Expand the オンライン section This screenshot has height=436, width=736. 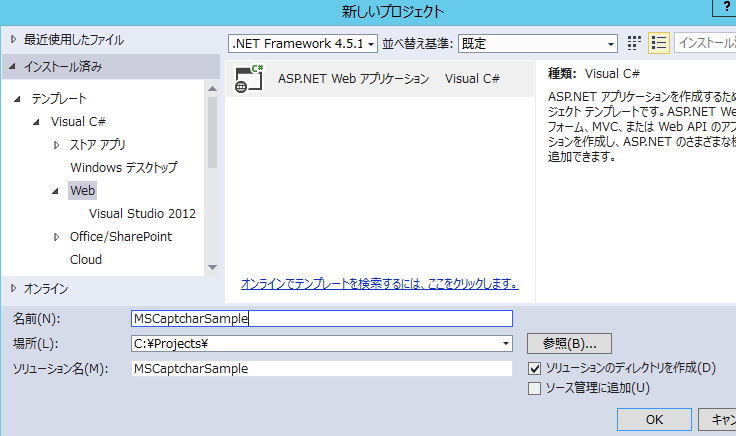[14, 288]
